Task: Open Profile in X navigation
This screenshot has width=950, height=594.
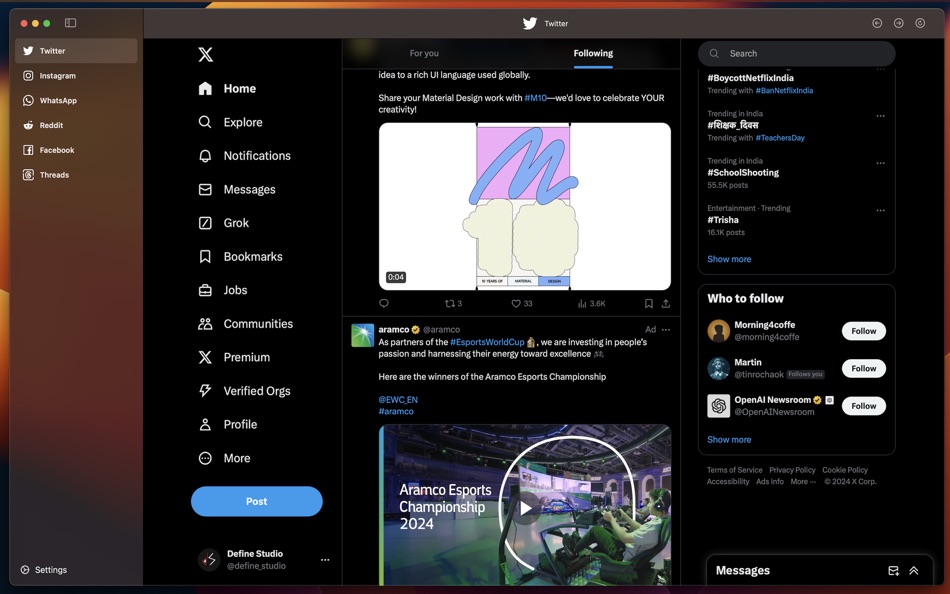Action: (228, 425)
